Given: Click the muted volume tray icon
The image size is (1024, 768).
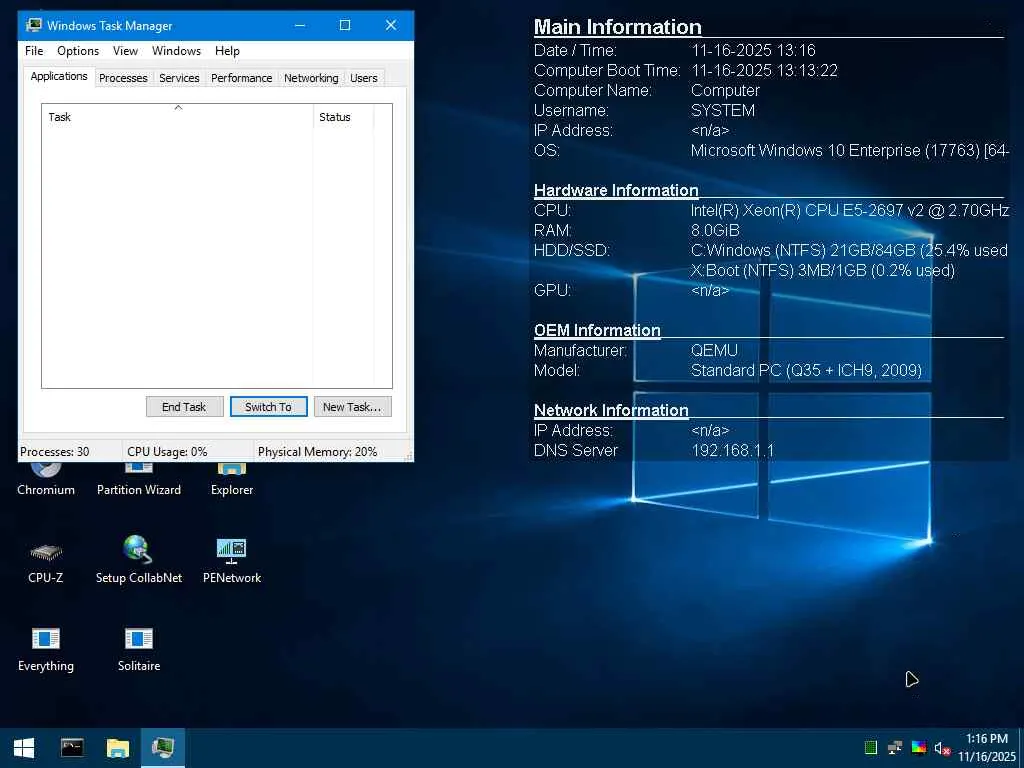Looking at the screenshot, I should (x=942, y=748).
